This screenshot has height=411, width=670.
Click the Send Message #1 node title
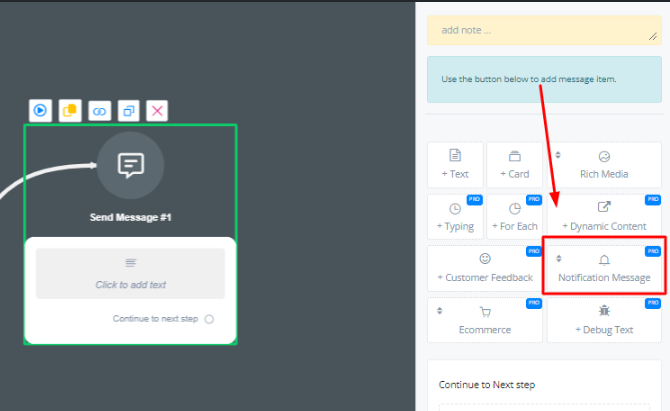click(130, 217)
